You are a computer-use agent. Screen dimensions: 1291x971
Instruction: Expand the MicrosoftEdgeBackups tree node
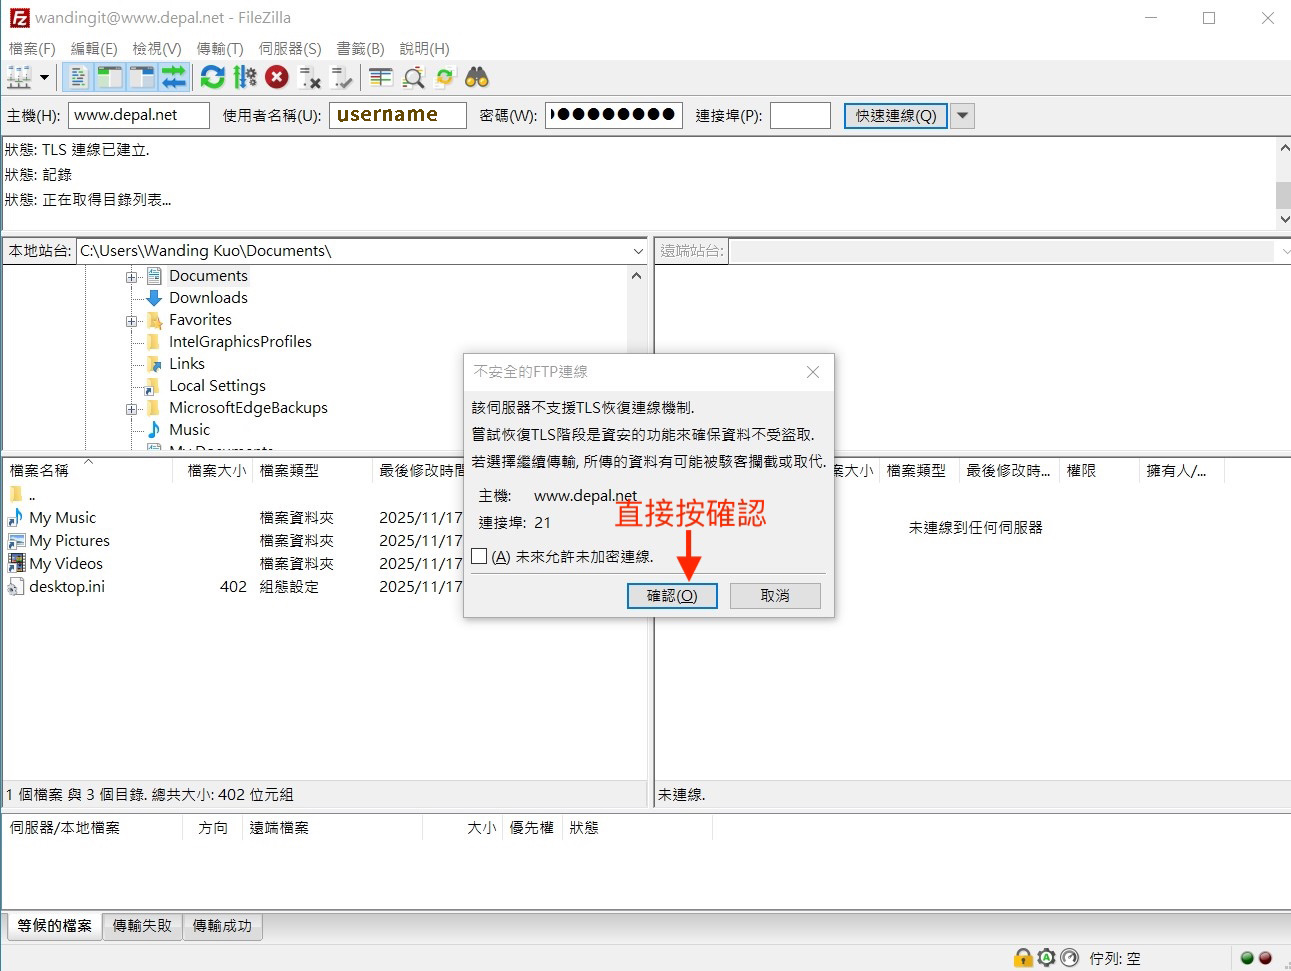[131, 409]
